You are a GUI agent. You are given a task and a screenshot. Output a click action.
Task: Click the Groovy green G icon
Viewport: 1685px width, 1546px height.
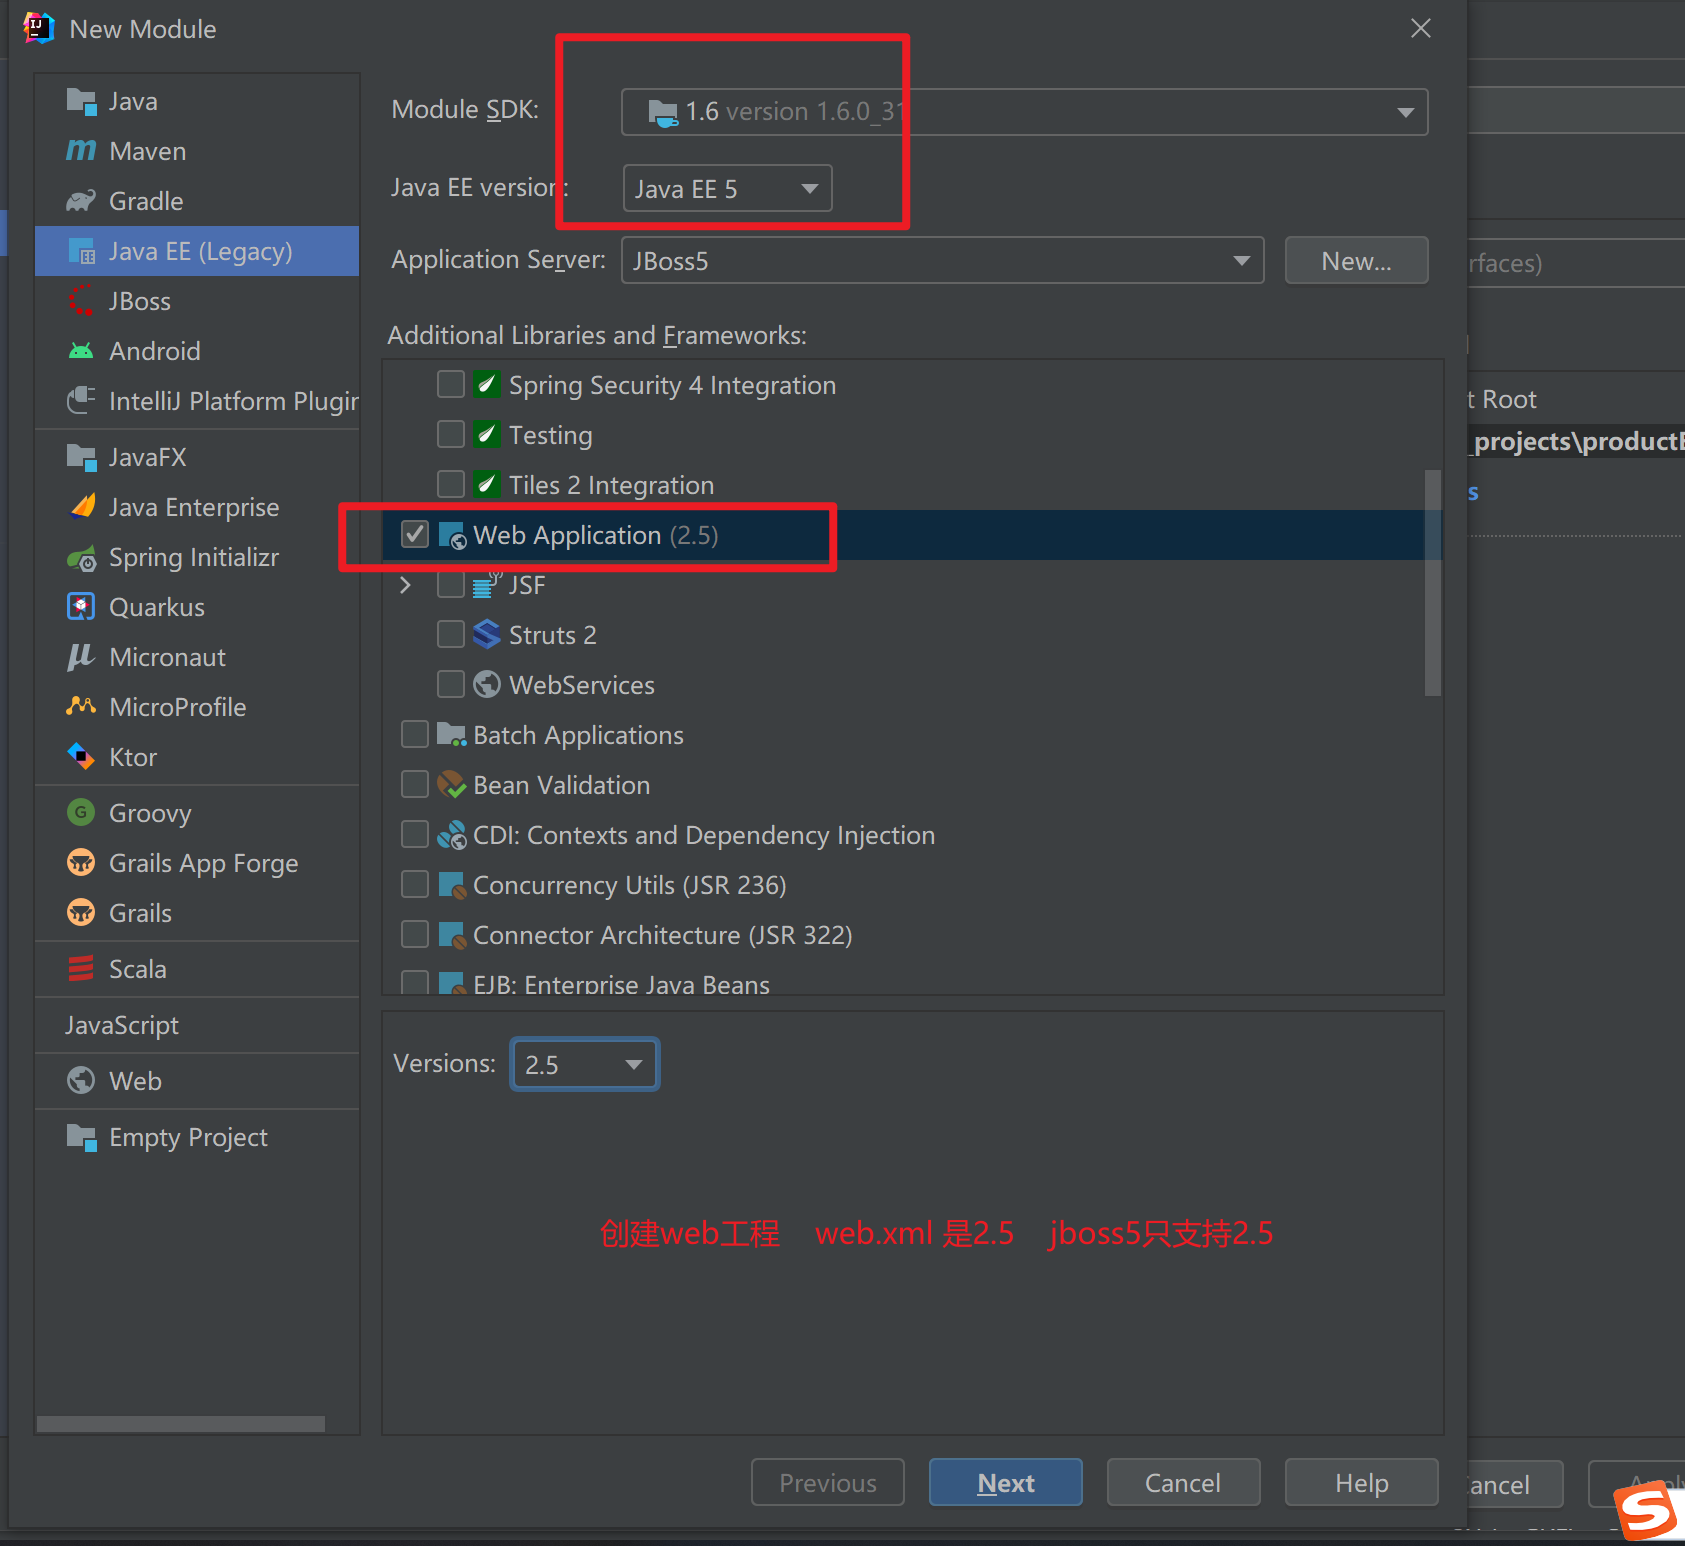pyautogui.click(x=81, y=812)
